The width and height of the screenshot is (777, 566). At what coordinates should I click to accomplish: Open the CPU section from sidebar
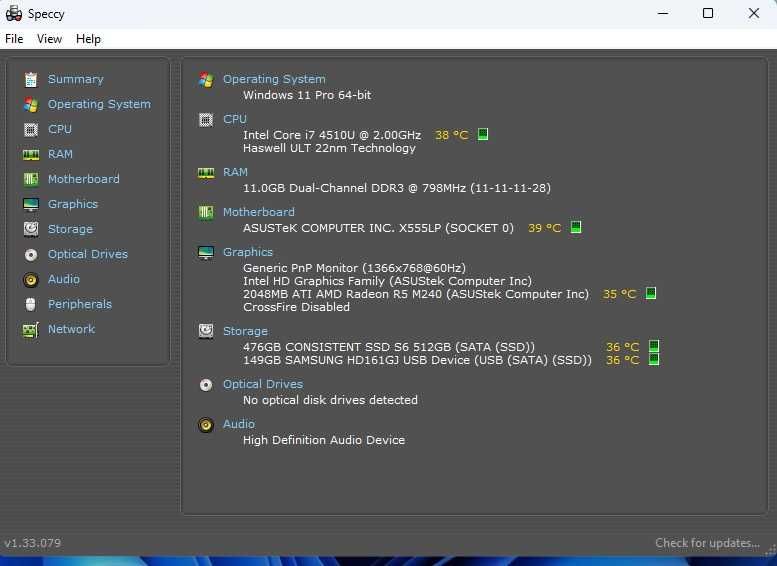(60, 129)
